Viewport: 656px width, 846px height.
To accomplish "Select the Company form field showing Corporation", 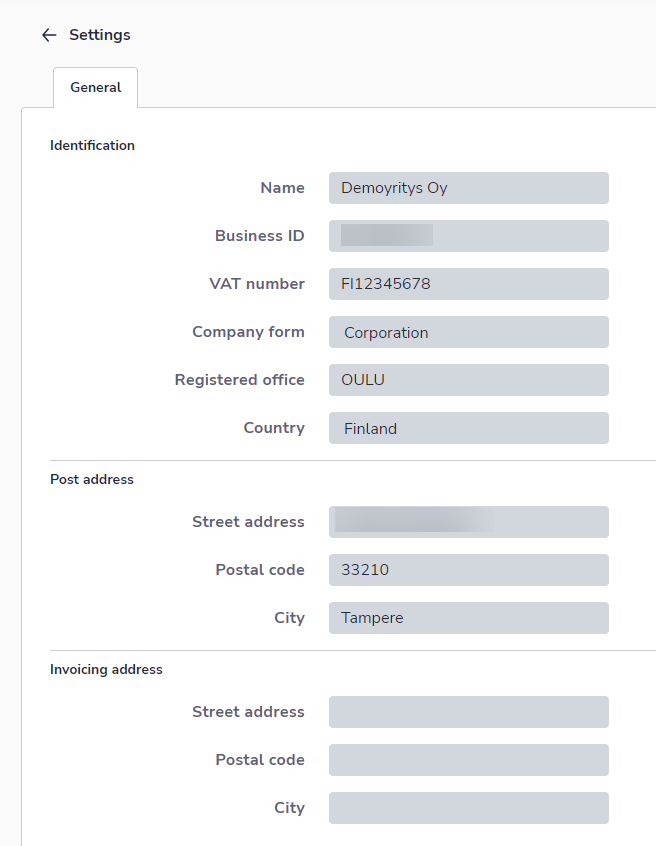I will (468, 332).
